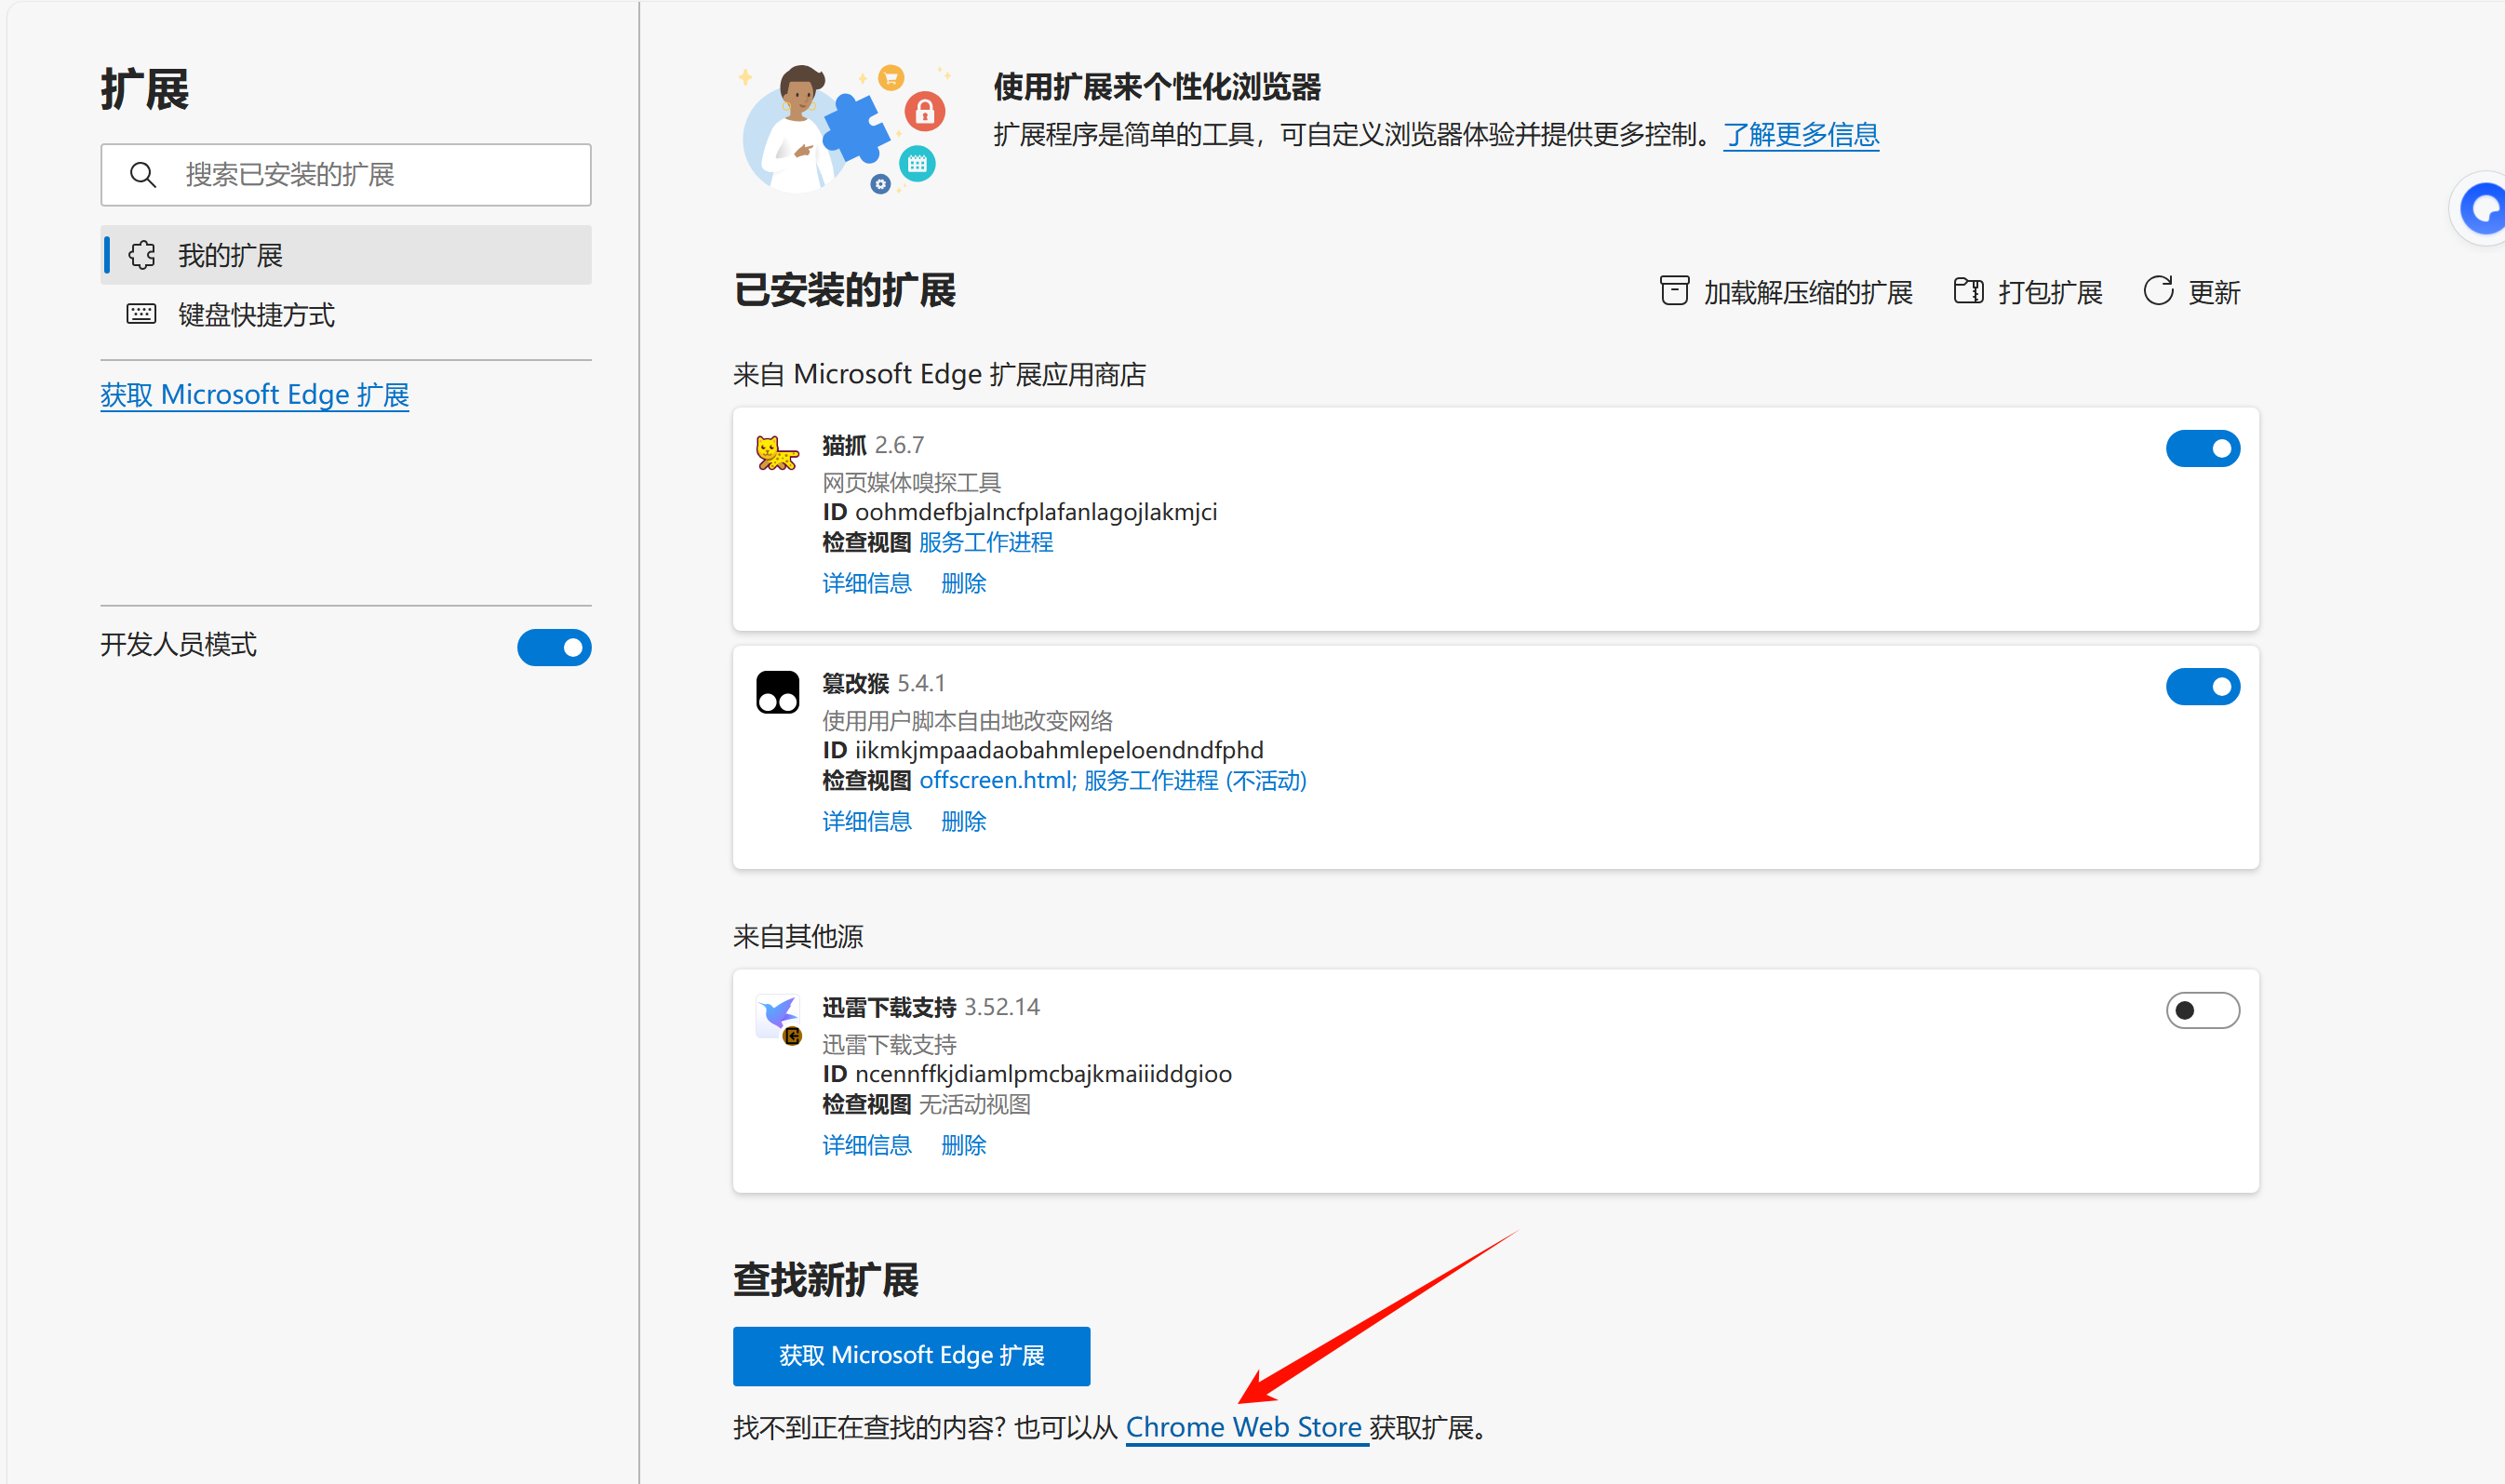2505x1484 pixels.
Task: Click the 猫抓 cat extension icon
Action: point(777,453)
